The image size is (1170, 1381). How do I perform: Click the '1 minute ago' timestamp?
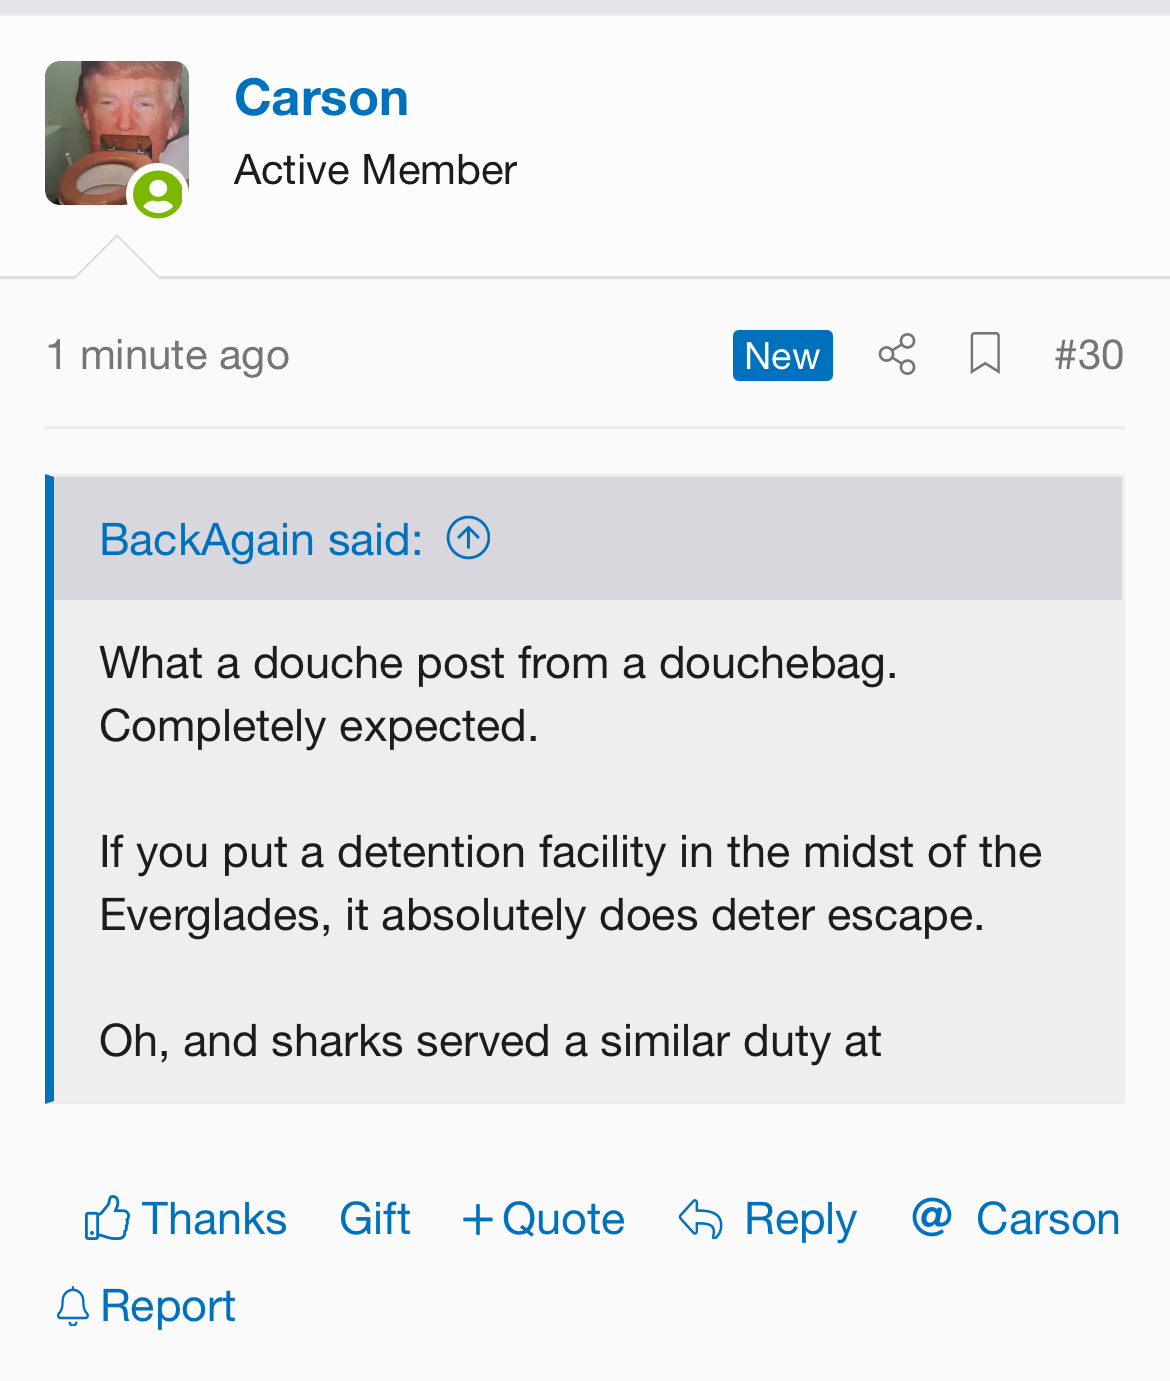point(168,355)
